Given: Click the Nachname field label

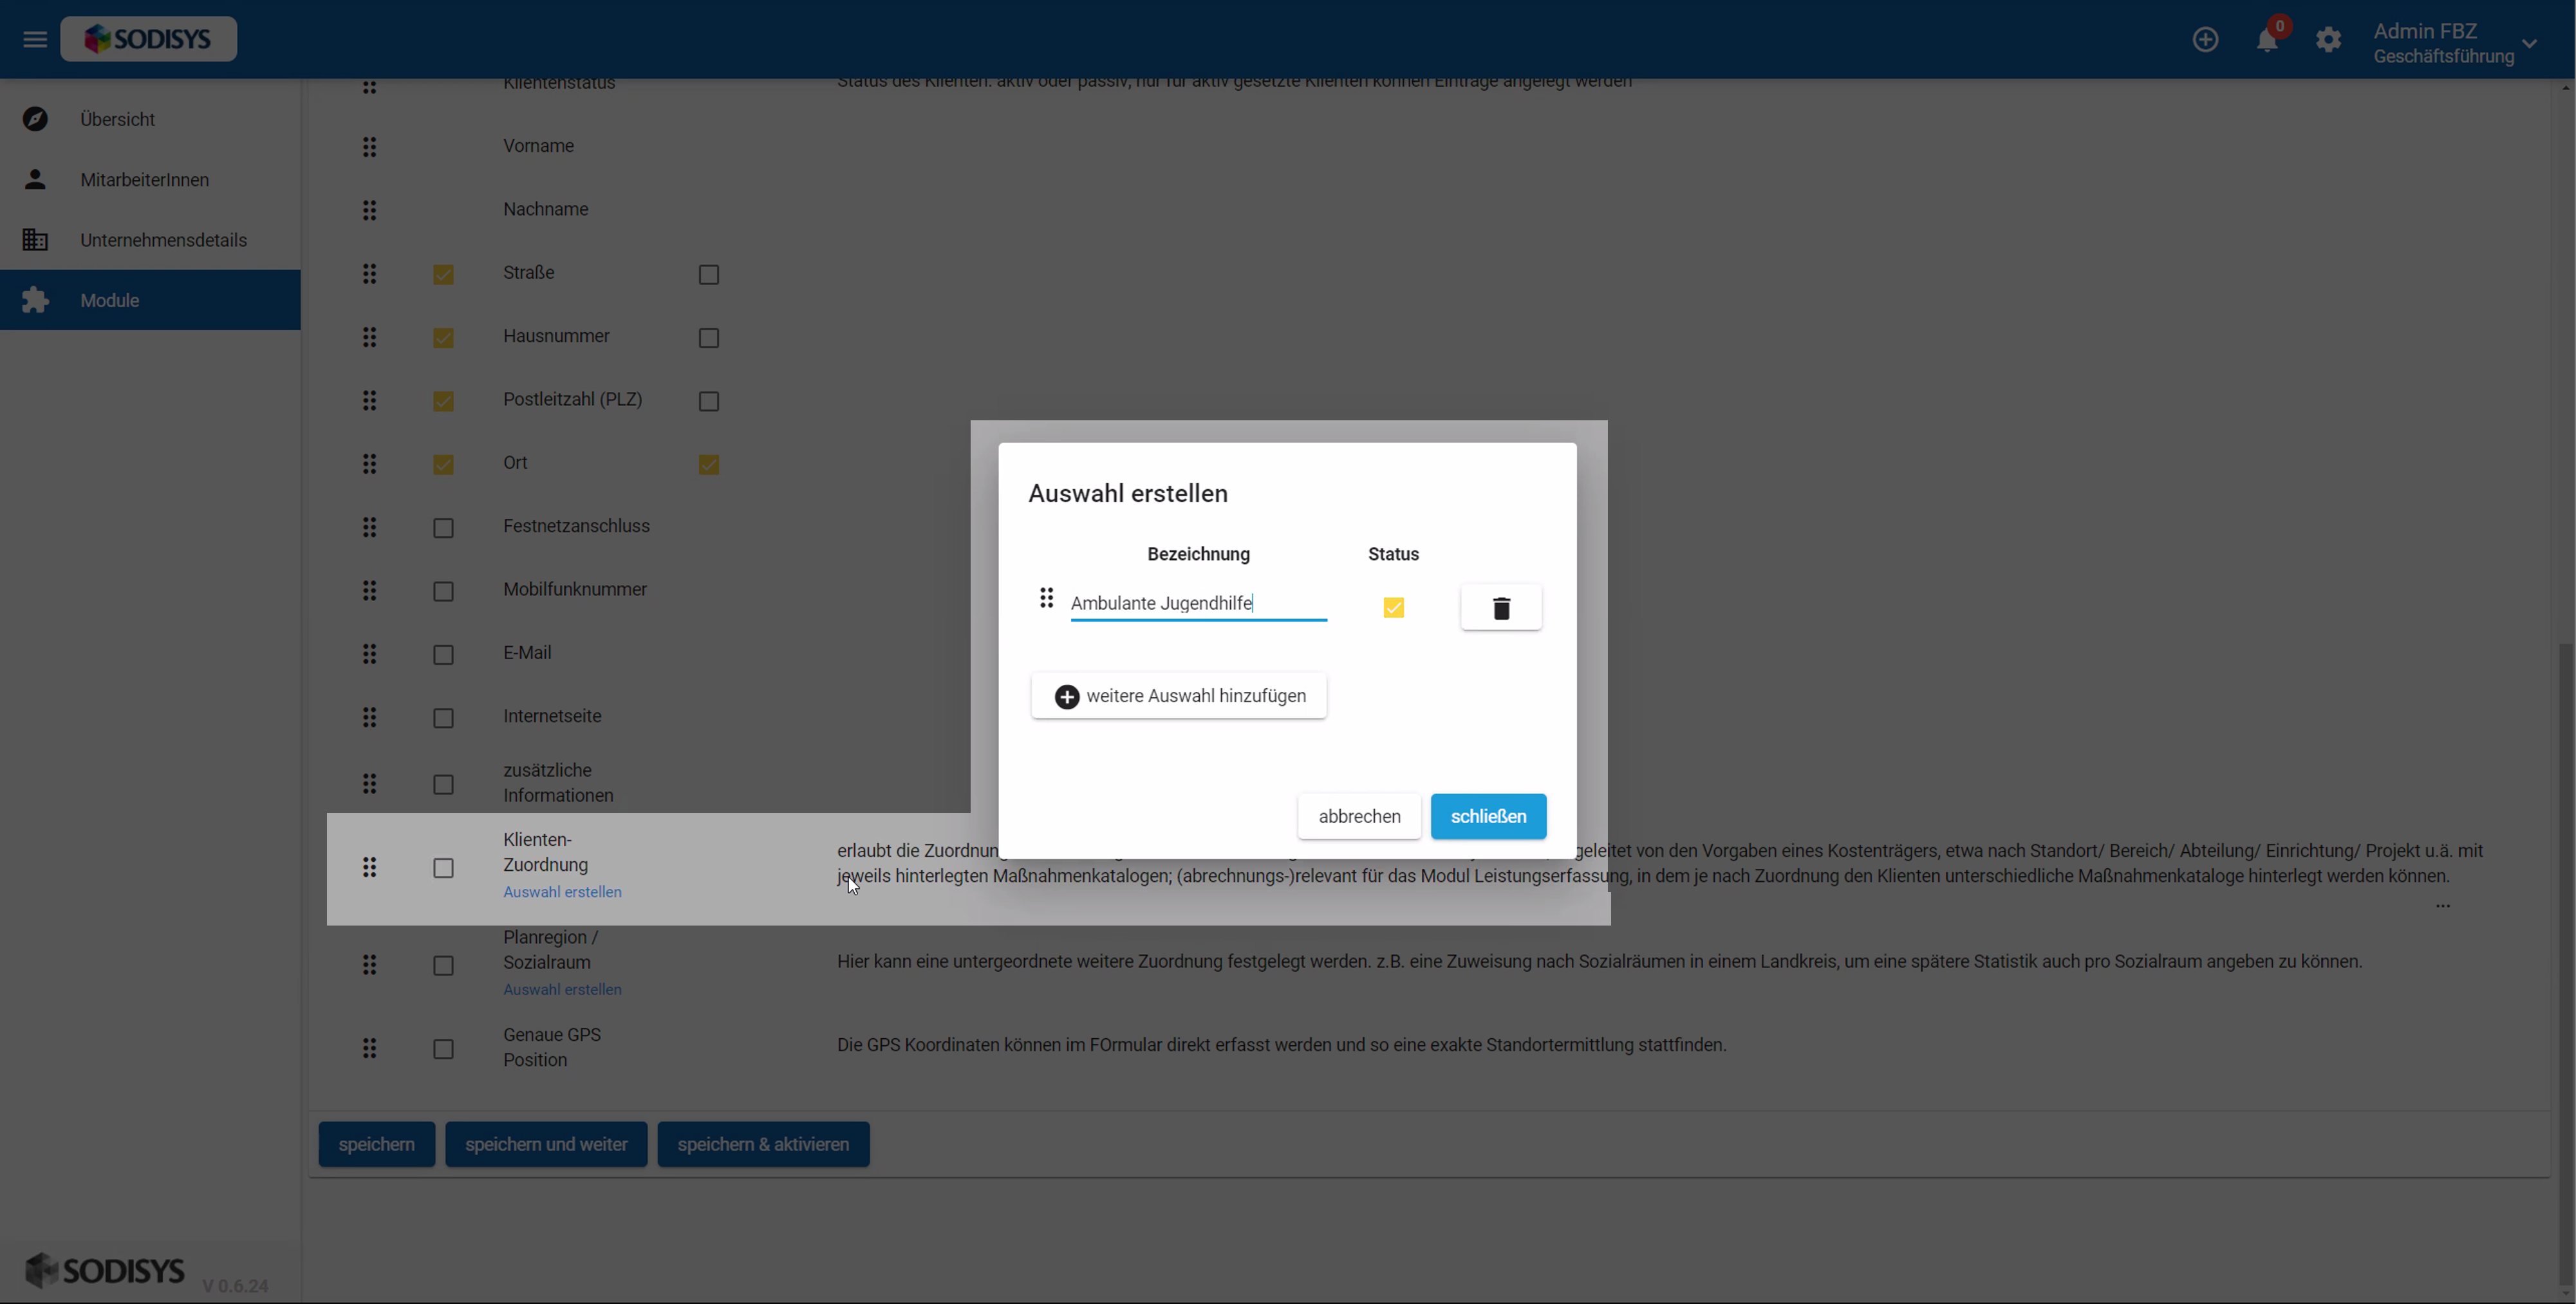Looking at the screenshot, I should tap(545, 209).
